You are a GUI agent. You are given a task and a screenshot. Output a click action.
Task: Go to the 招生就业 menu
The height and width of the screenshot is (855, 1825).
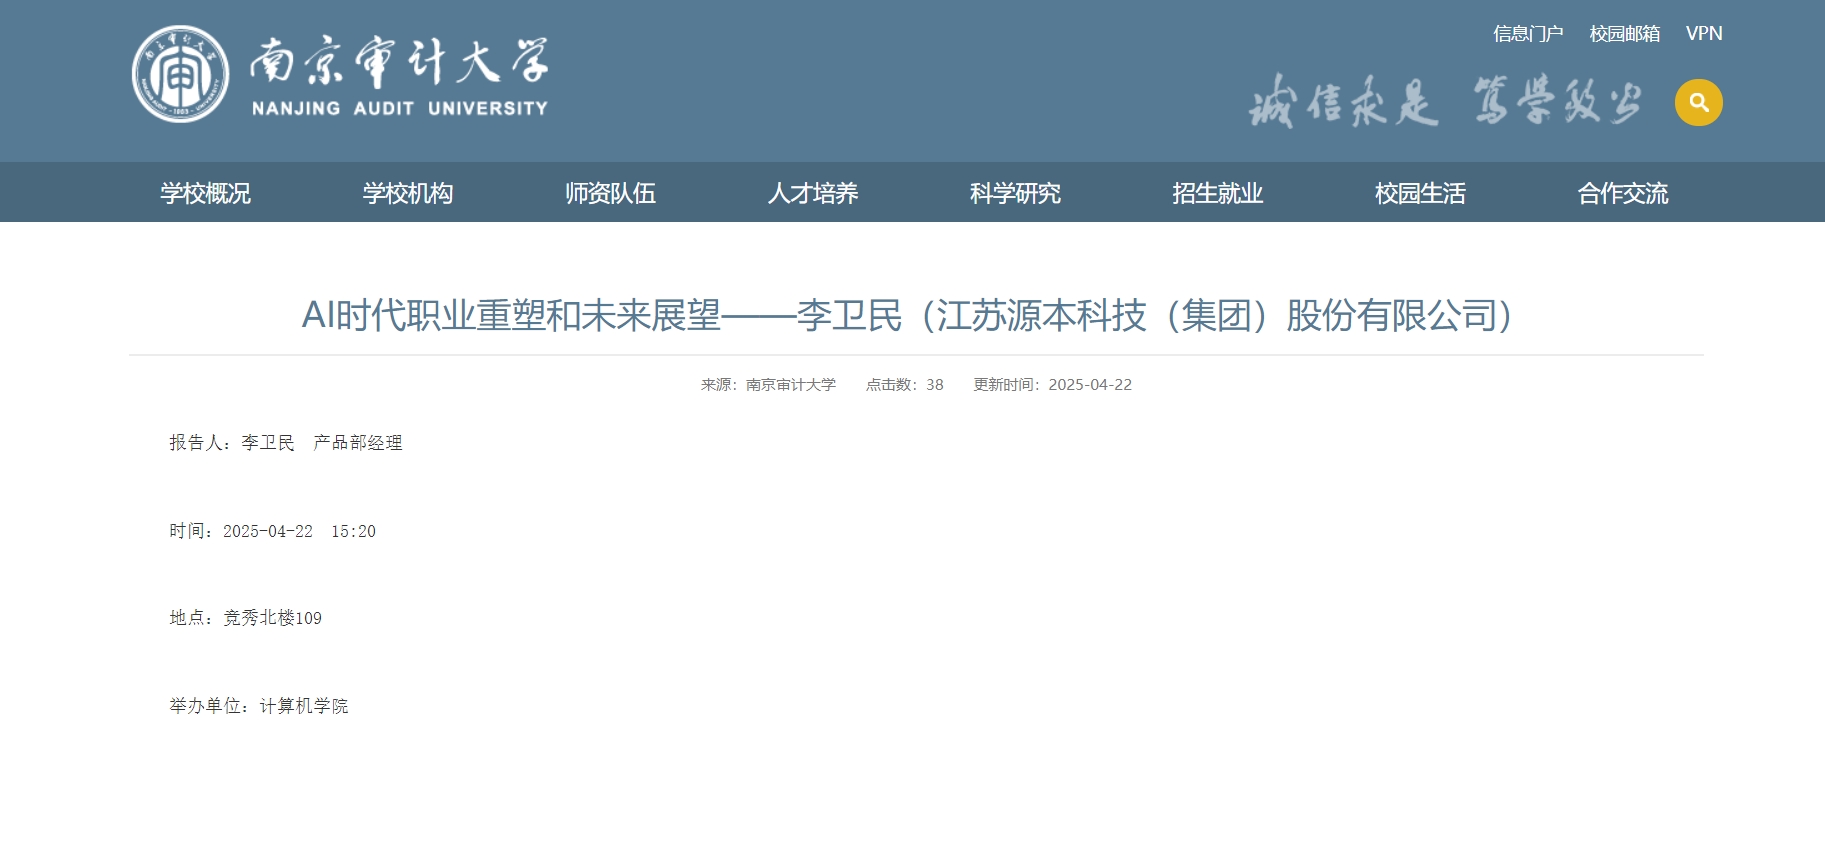click(1218, 193)
